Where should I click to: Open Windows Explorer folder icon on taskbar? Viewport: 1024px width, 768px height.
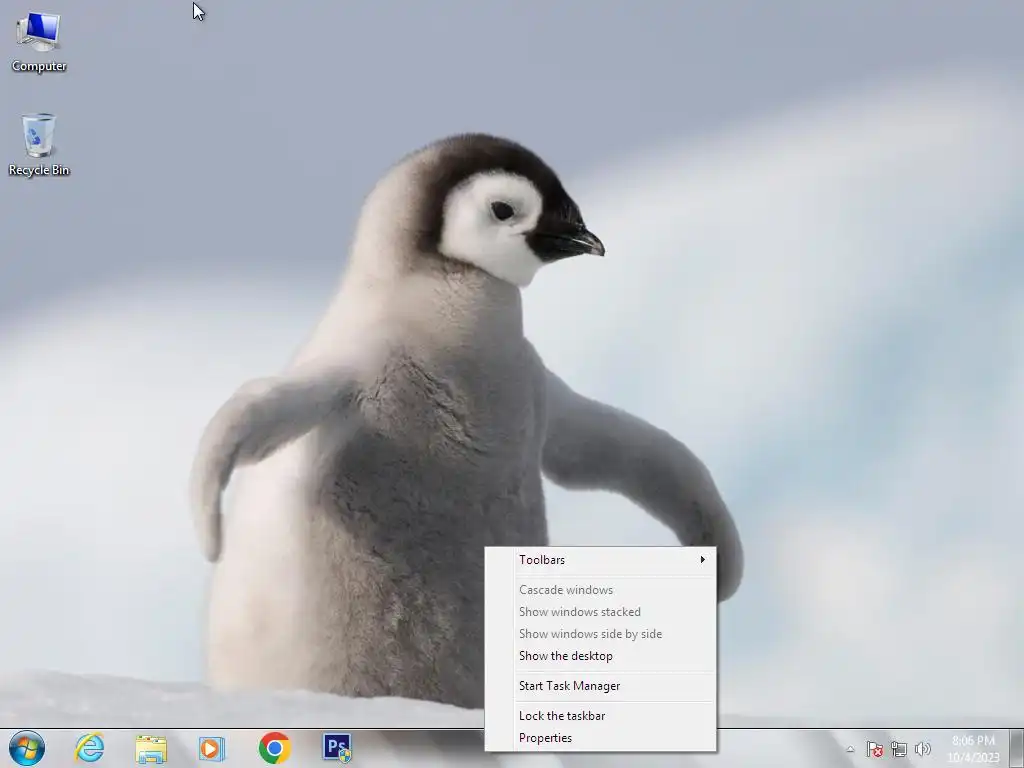pyautogui.click(x=151, y=748)
